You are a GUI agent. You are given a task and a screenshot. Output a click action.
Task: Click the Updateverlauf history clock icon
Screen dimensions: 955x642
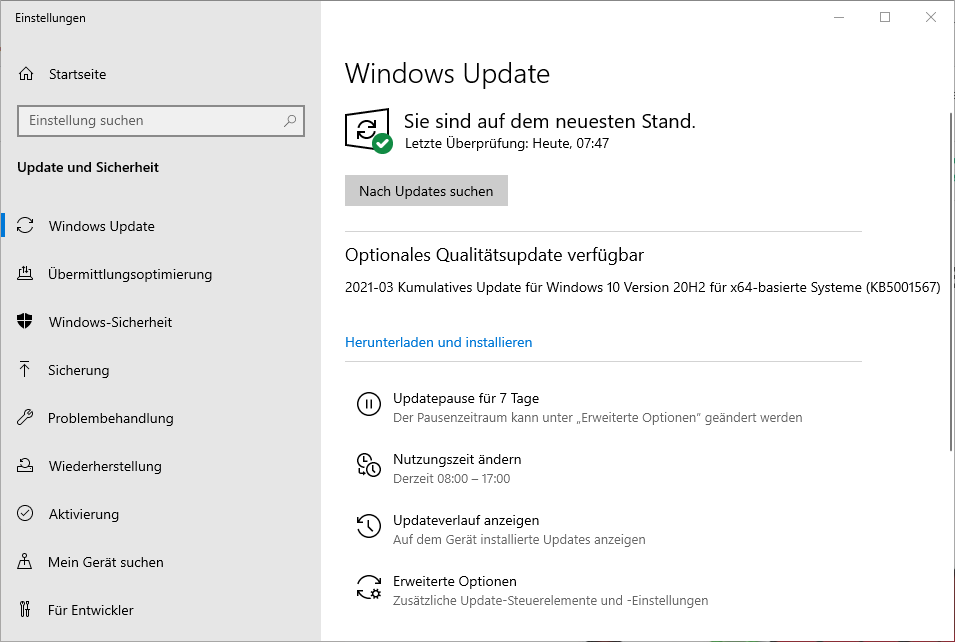tap(369, 526)
